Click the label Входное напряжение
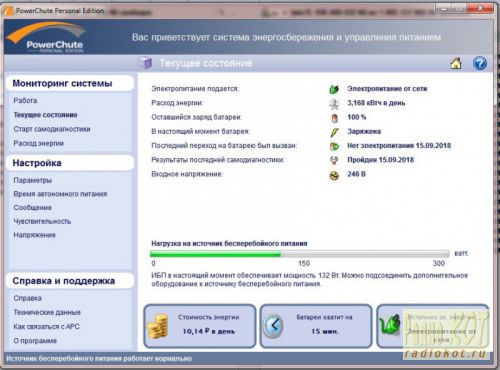This screenshot has height=370, width=500. (x=187, y=174)
